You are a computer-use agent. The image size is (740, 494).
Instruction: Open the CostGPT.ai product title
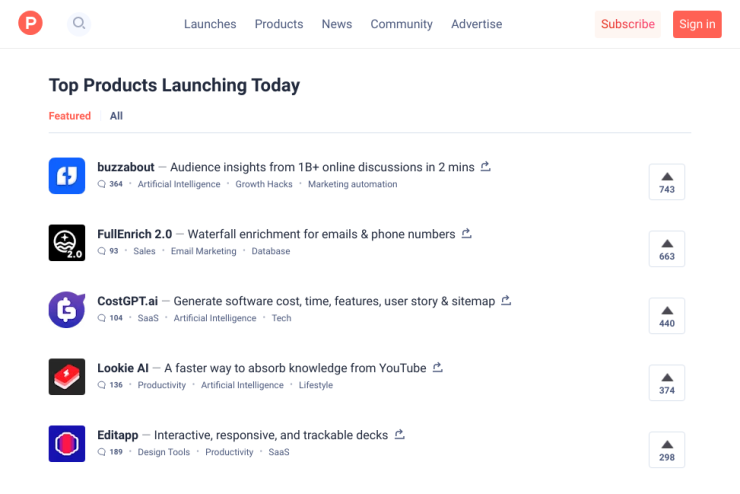127,301
